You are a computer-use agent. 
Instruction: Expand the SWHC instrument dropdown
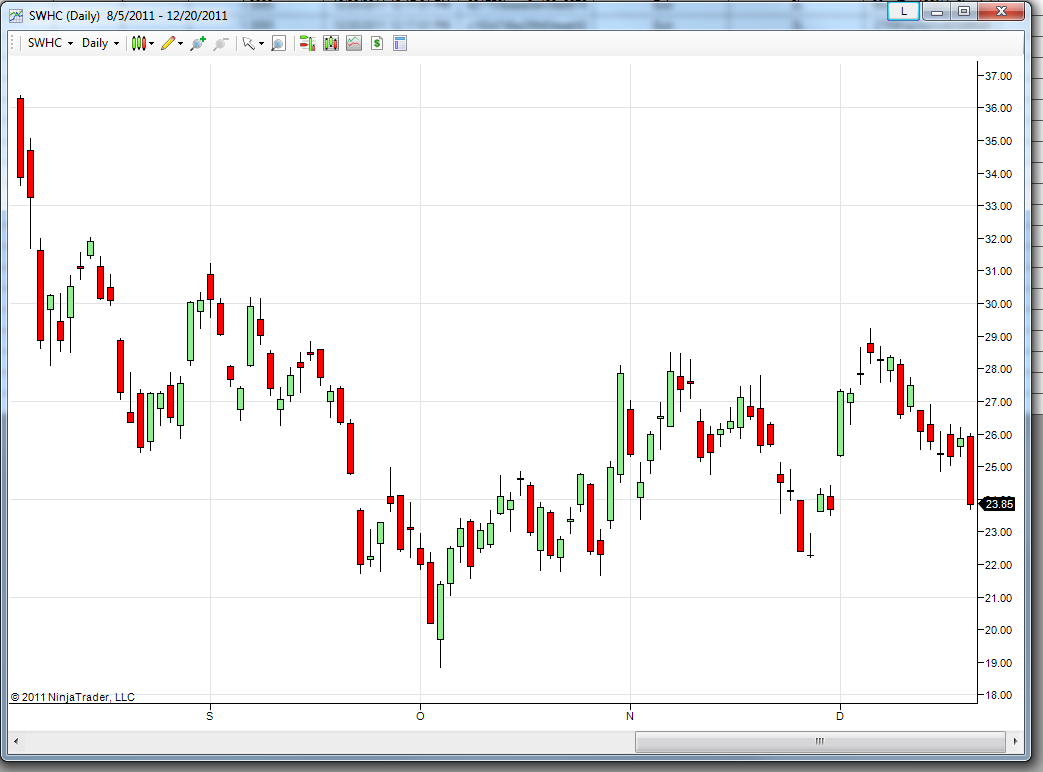(51, 43)
